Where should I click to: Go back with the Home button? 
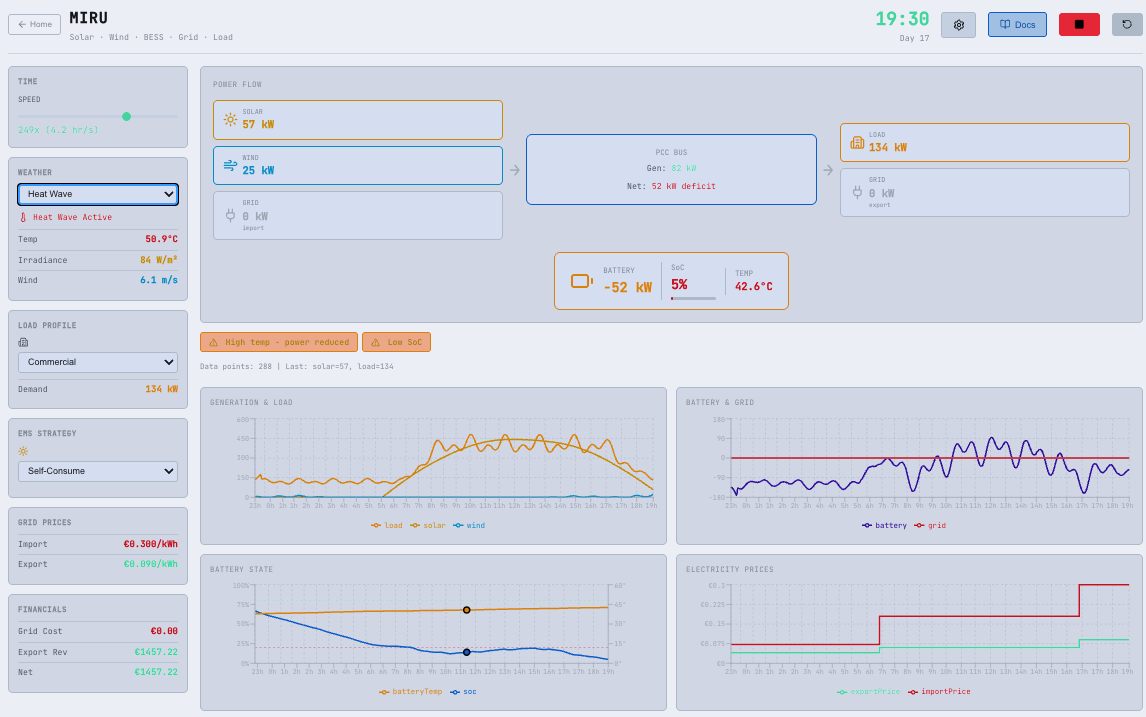34,24
